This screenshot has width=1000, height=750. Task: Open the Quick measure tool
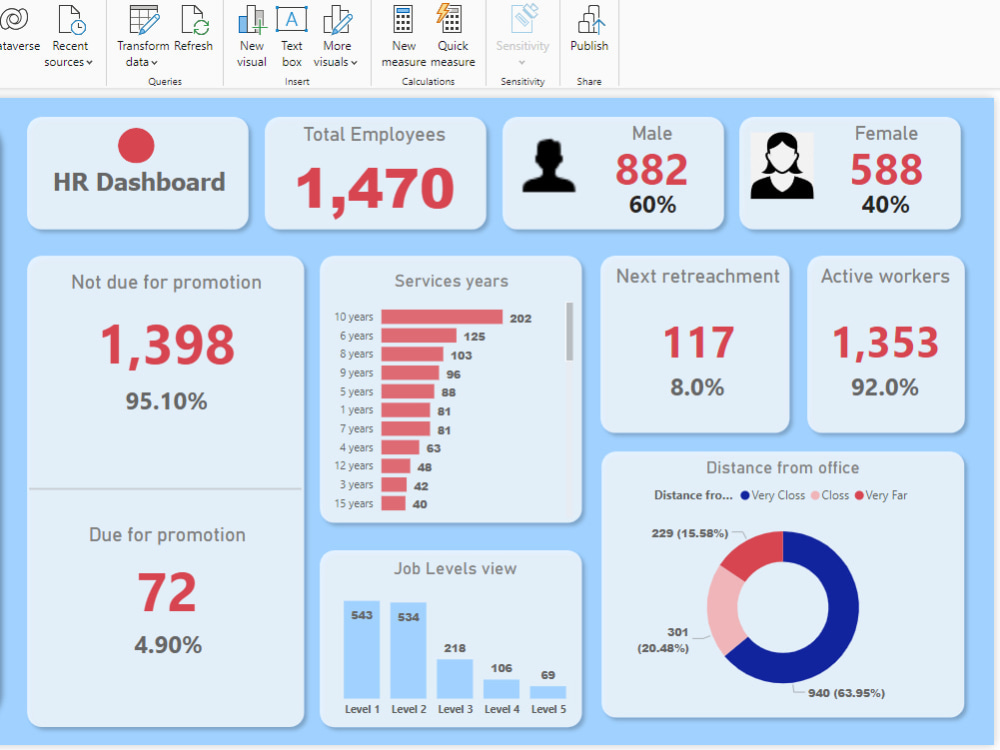coord(452,30)
